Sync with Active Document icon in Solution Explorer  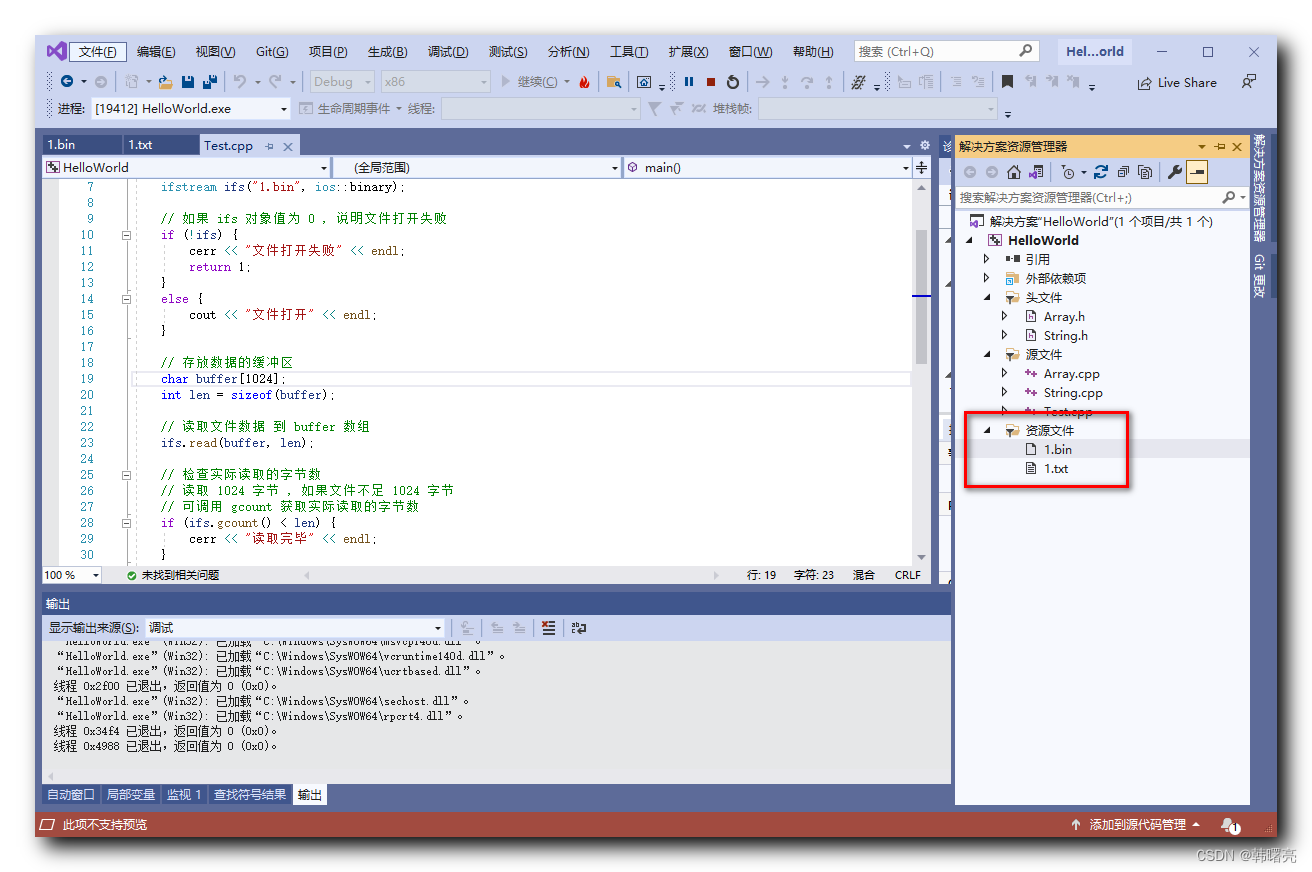(x=1101, y=172)
